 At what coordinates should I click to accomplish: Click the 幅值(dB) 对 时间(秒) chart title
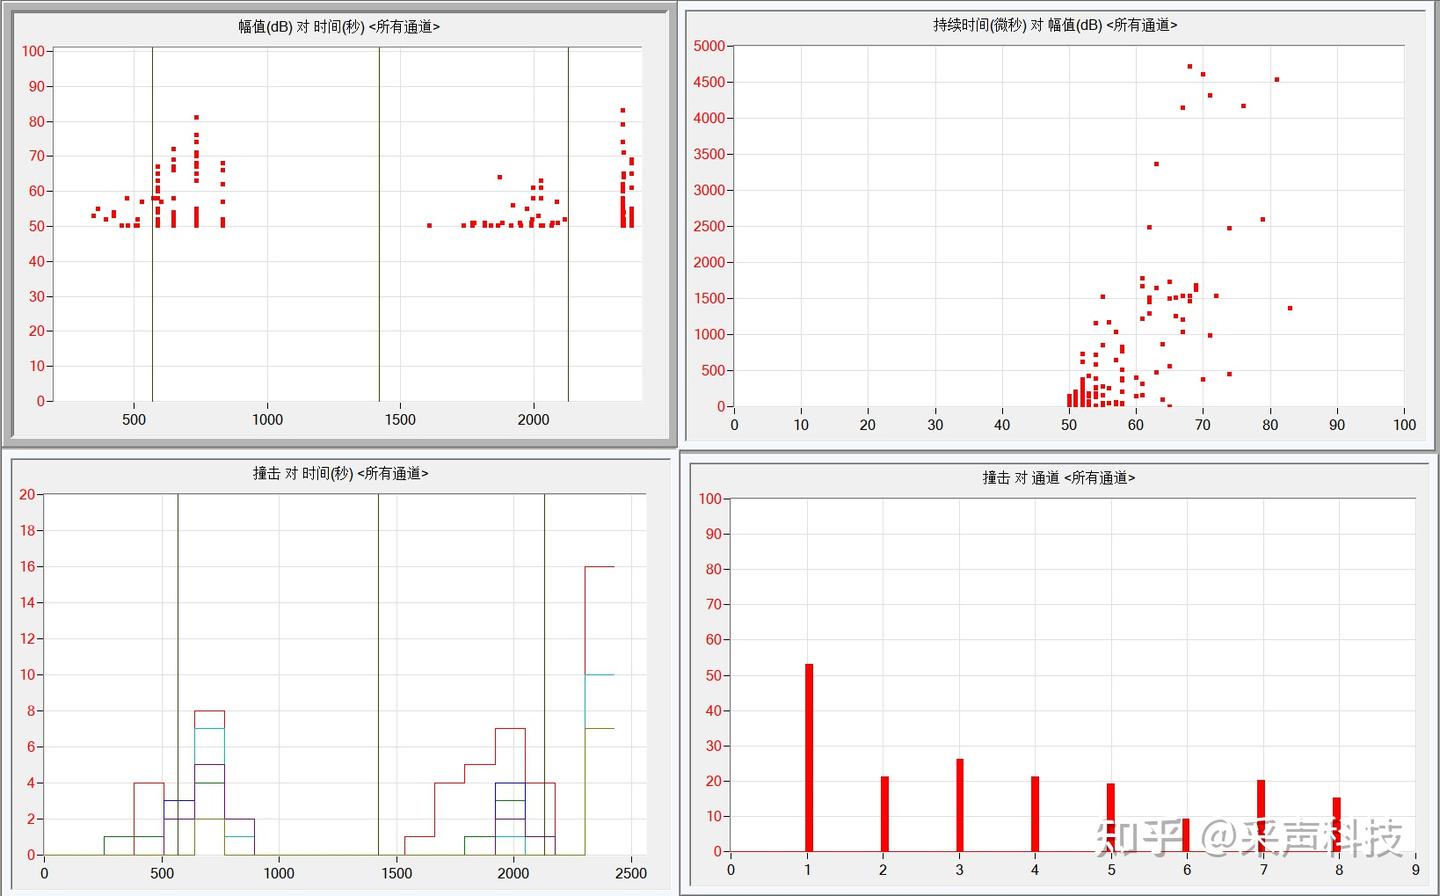tap(339, 27)
